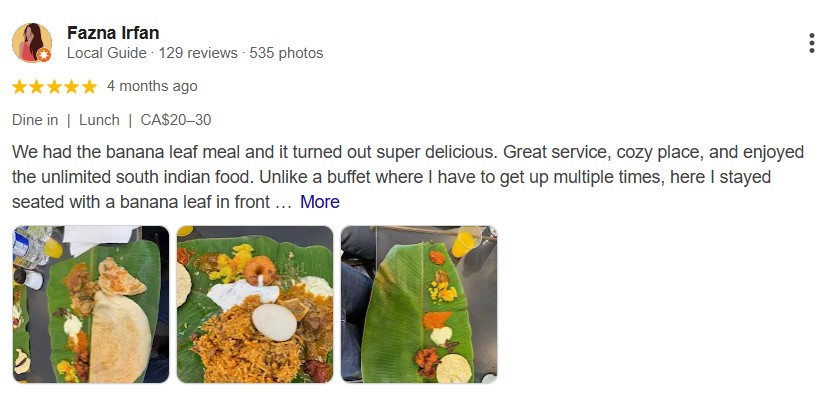This screenshot has width=831, height=398.
Task: Click the 535 photos count text
Action: (x=286, y=53)
